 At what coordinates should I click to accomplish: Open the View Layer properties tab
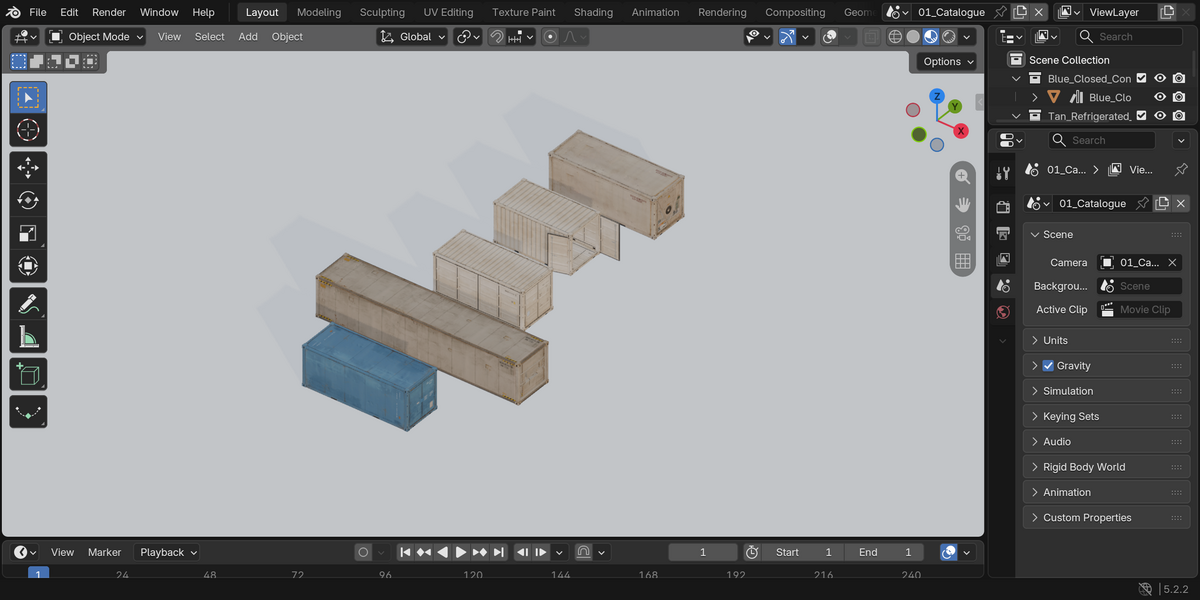[x=1003, y=259]
